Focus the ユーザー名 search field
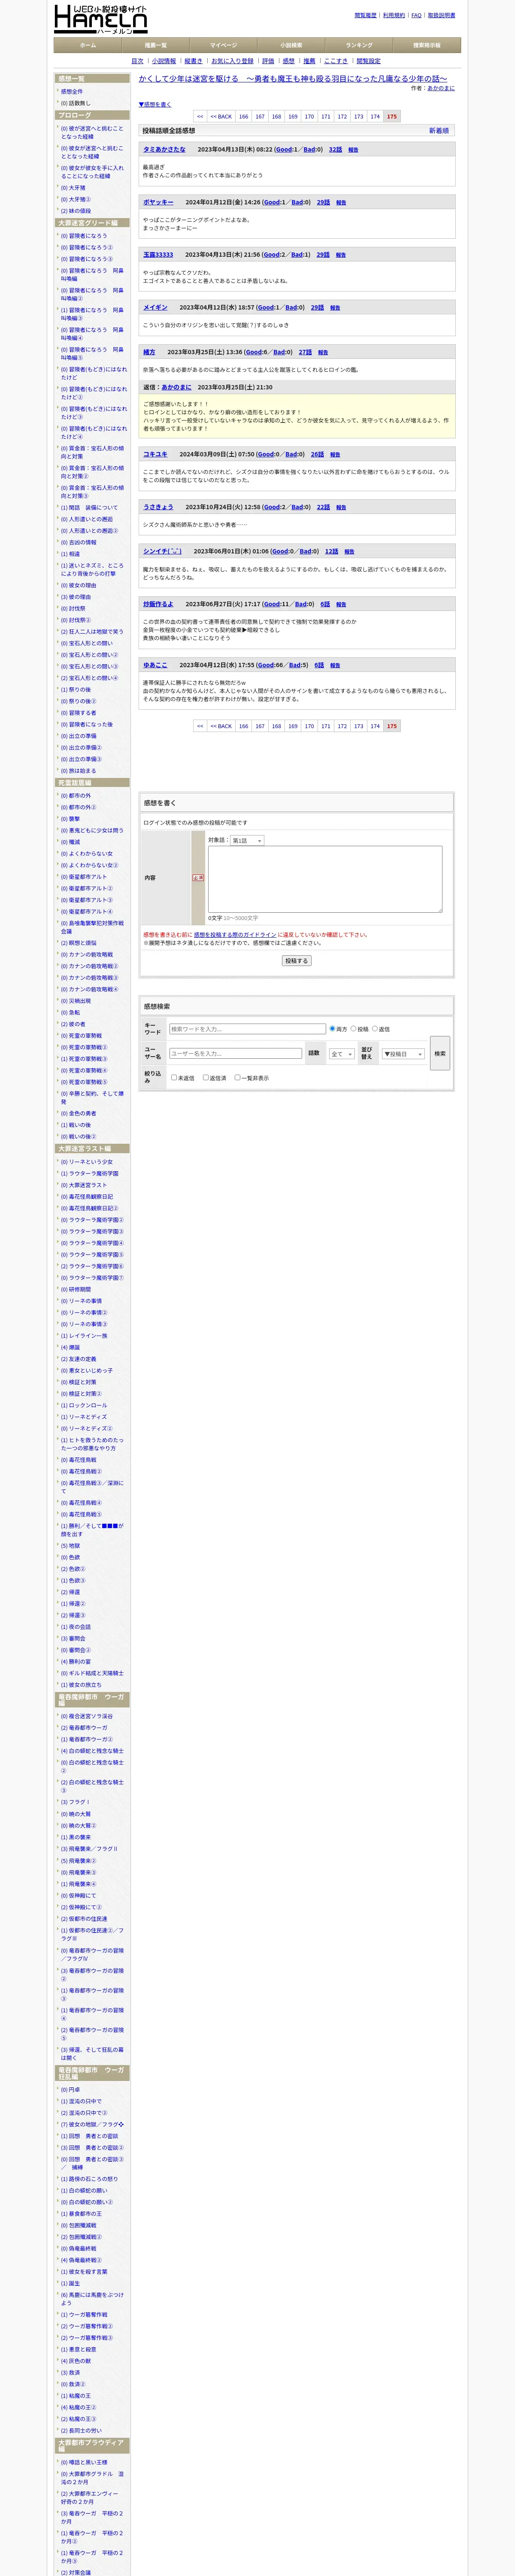 click(235, 1053)
